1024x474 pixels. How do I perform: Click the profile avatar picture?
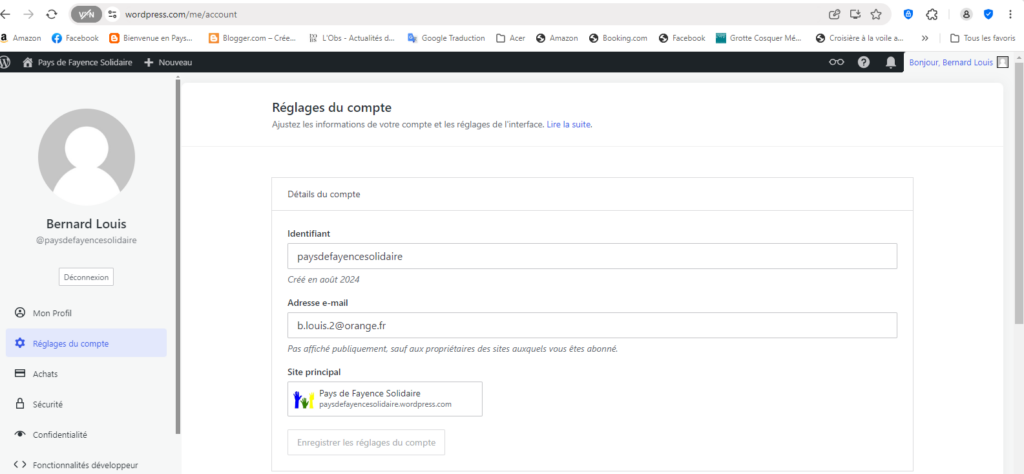point(86,158)
